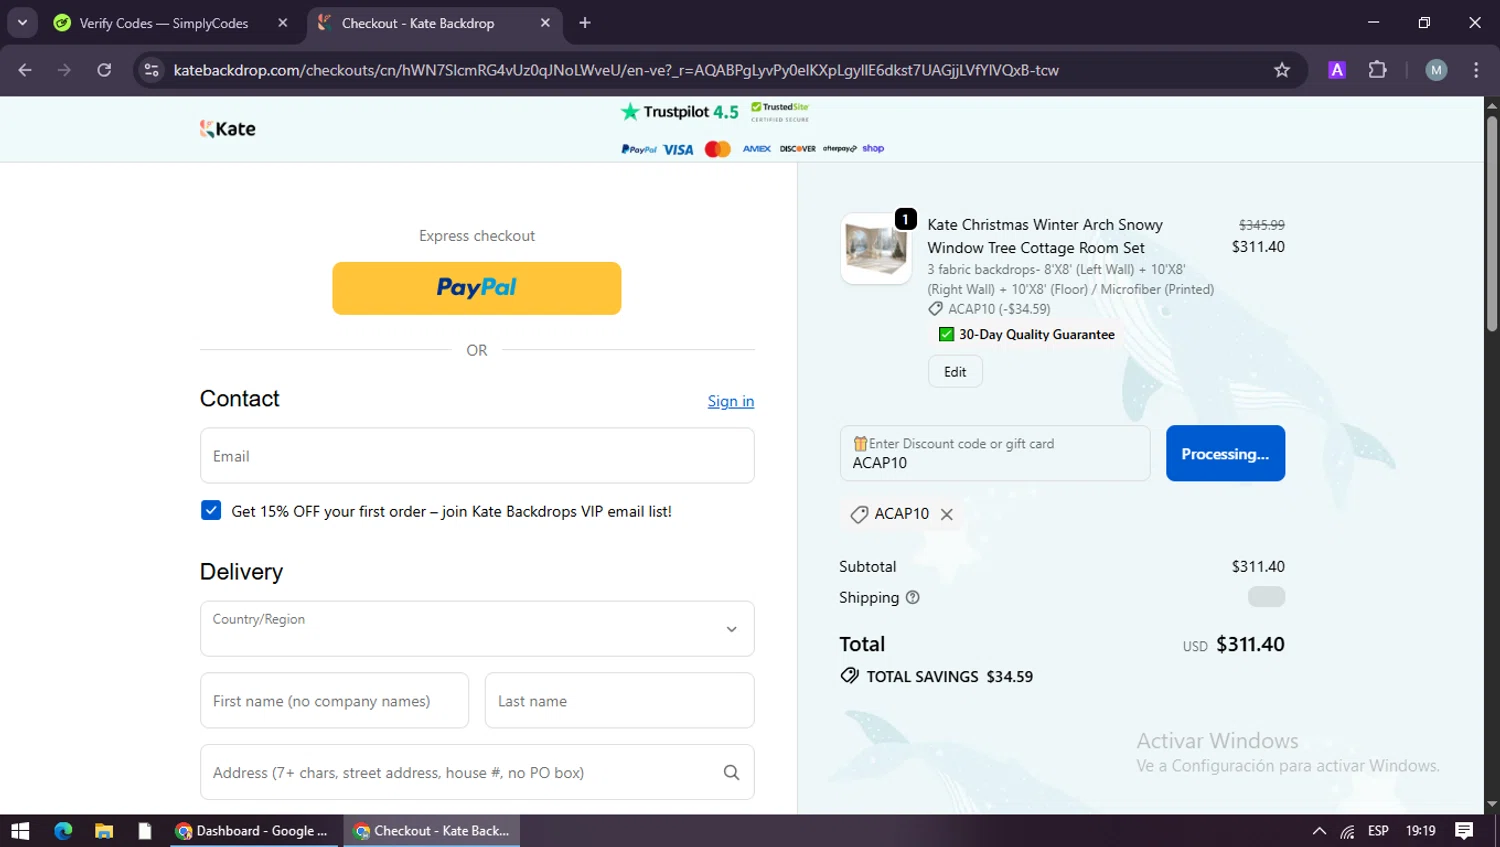Click the First name field
Image resolution: width=1500 pixels, height=847 pixels.
(334, 701)
